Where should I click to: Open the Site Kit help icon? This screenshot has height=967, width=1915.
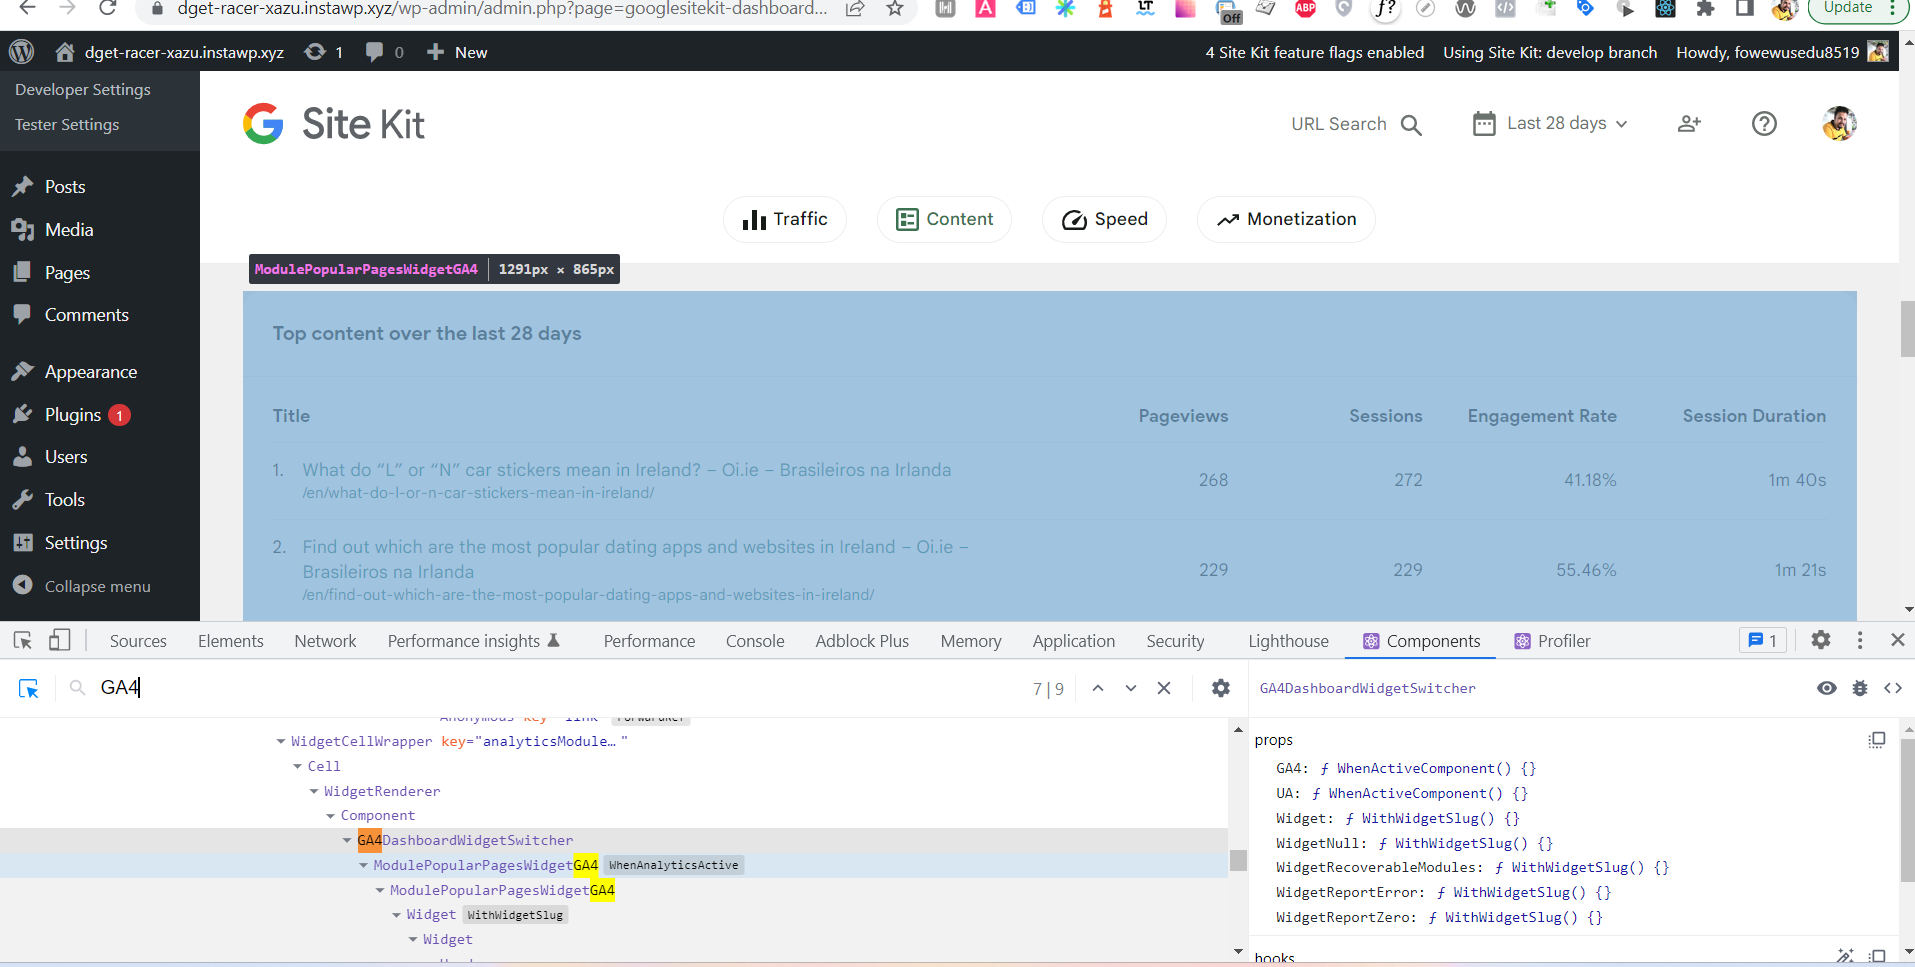click(1765, 123)
